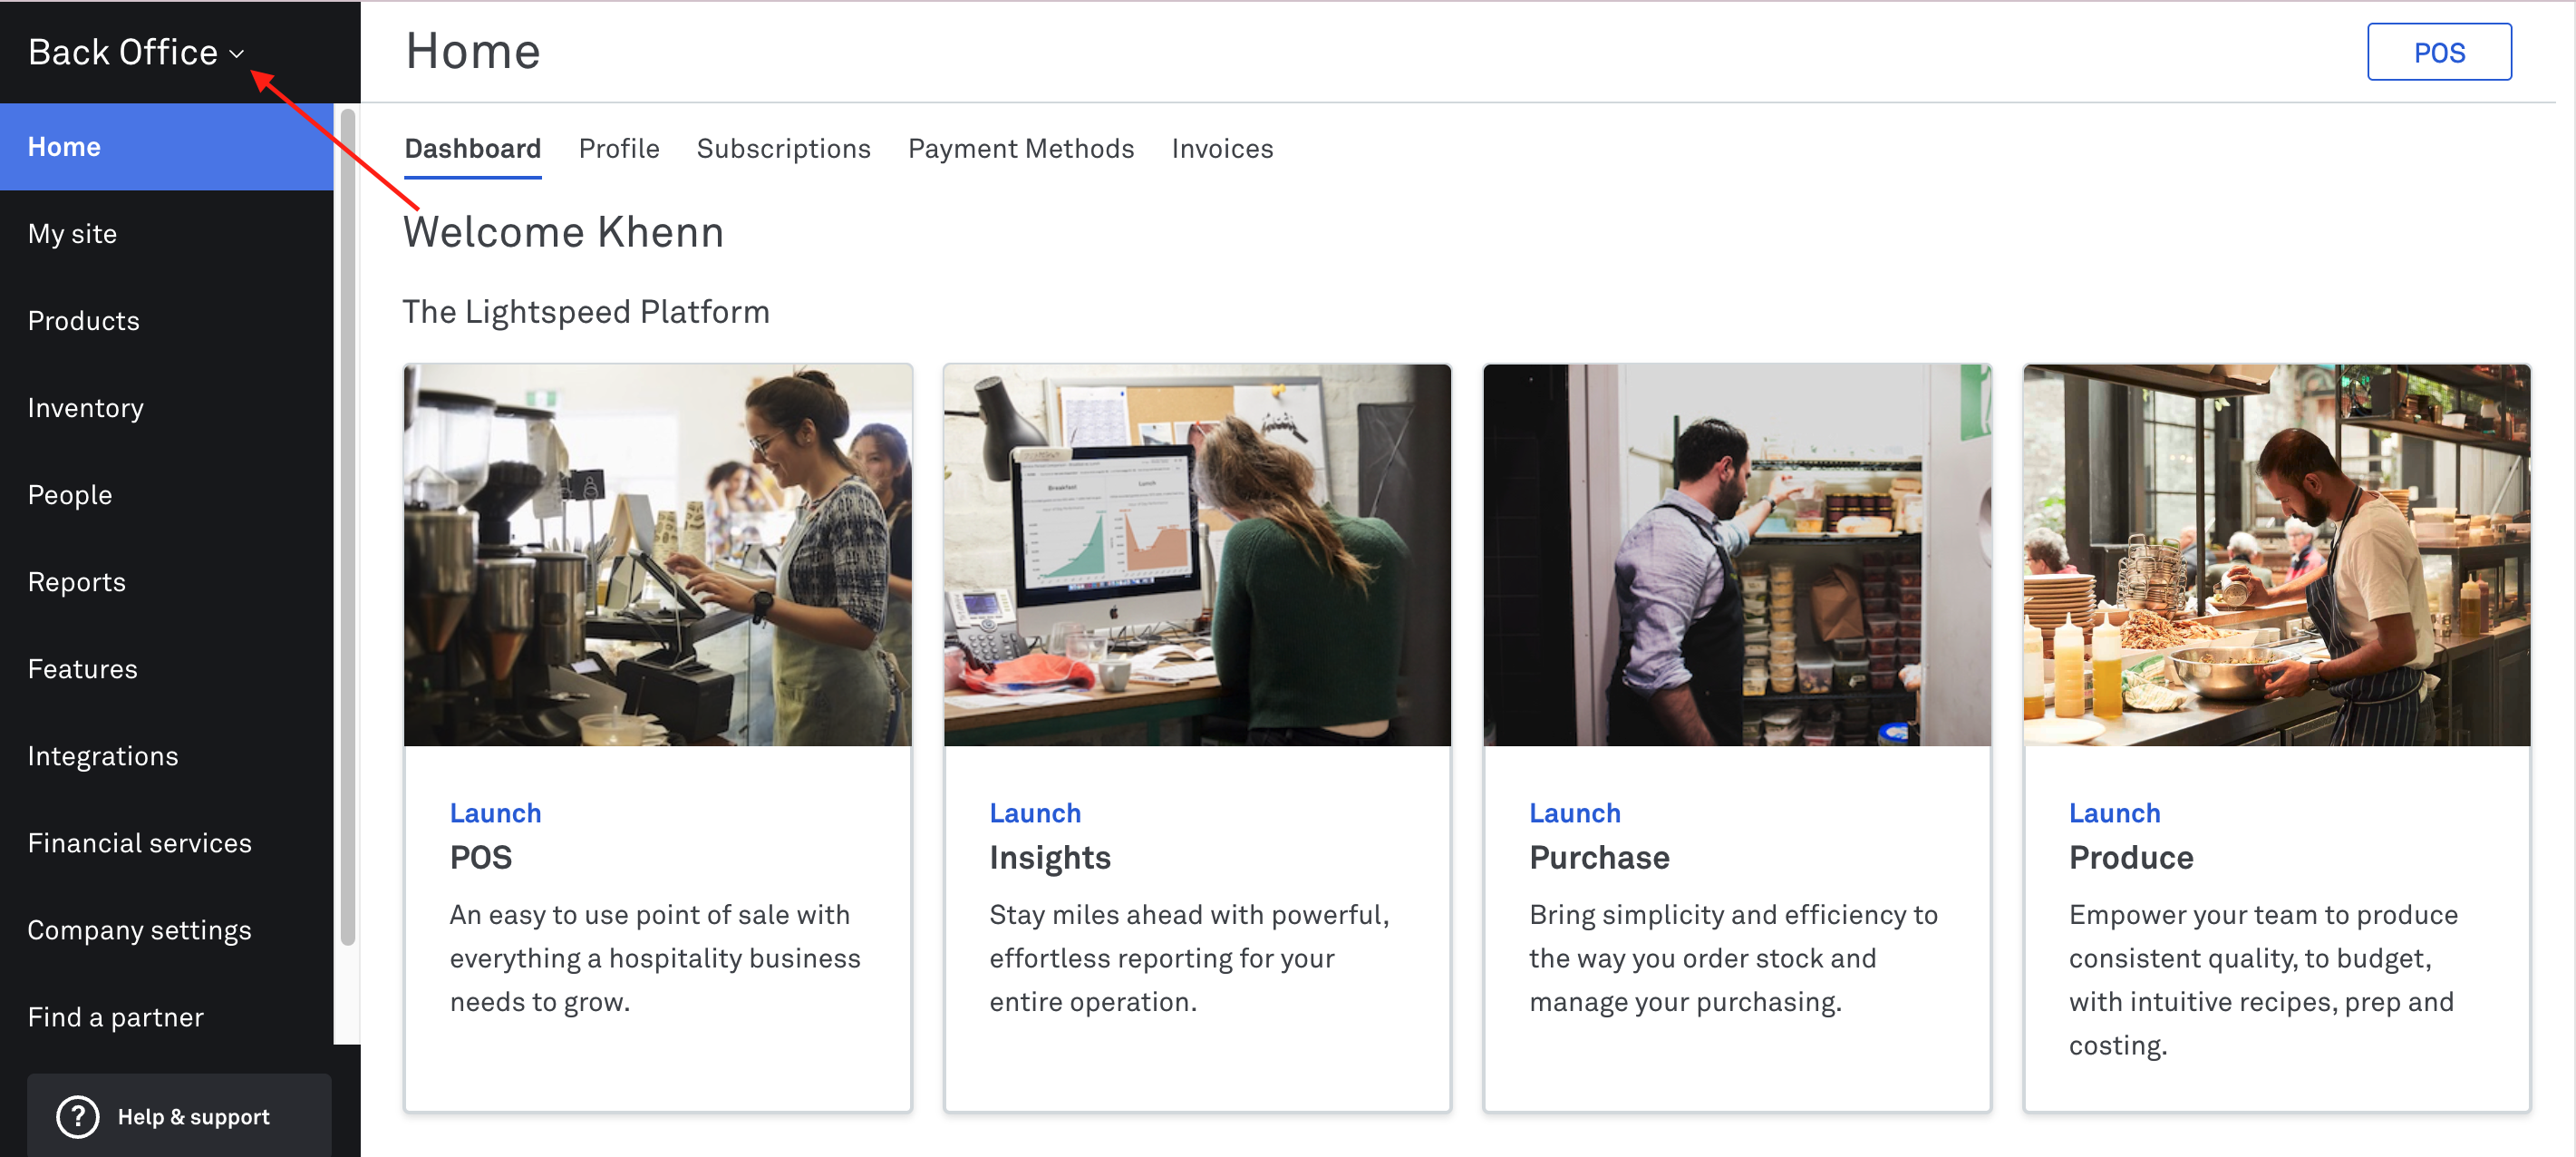The image size is (2576, 1157).
Task: Click the sidebar vertical scrollbar
Action: (x=347, y=526)
